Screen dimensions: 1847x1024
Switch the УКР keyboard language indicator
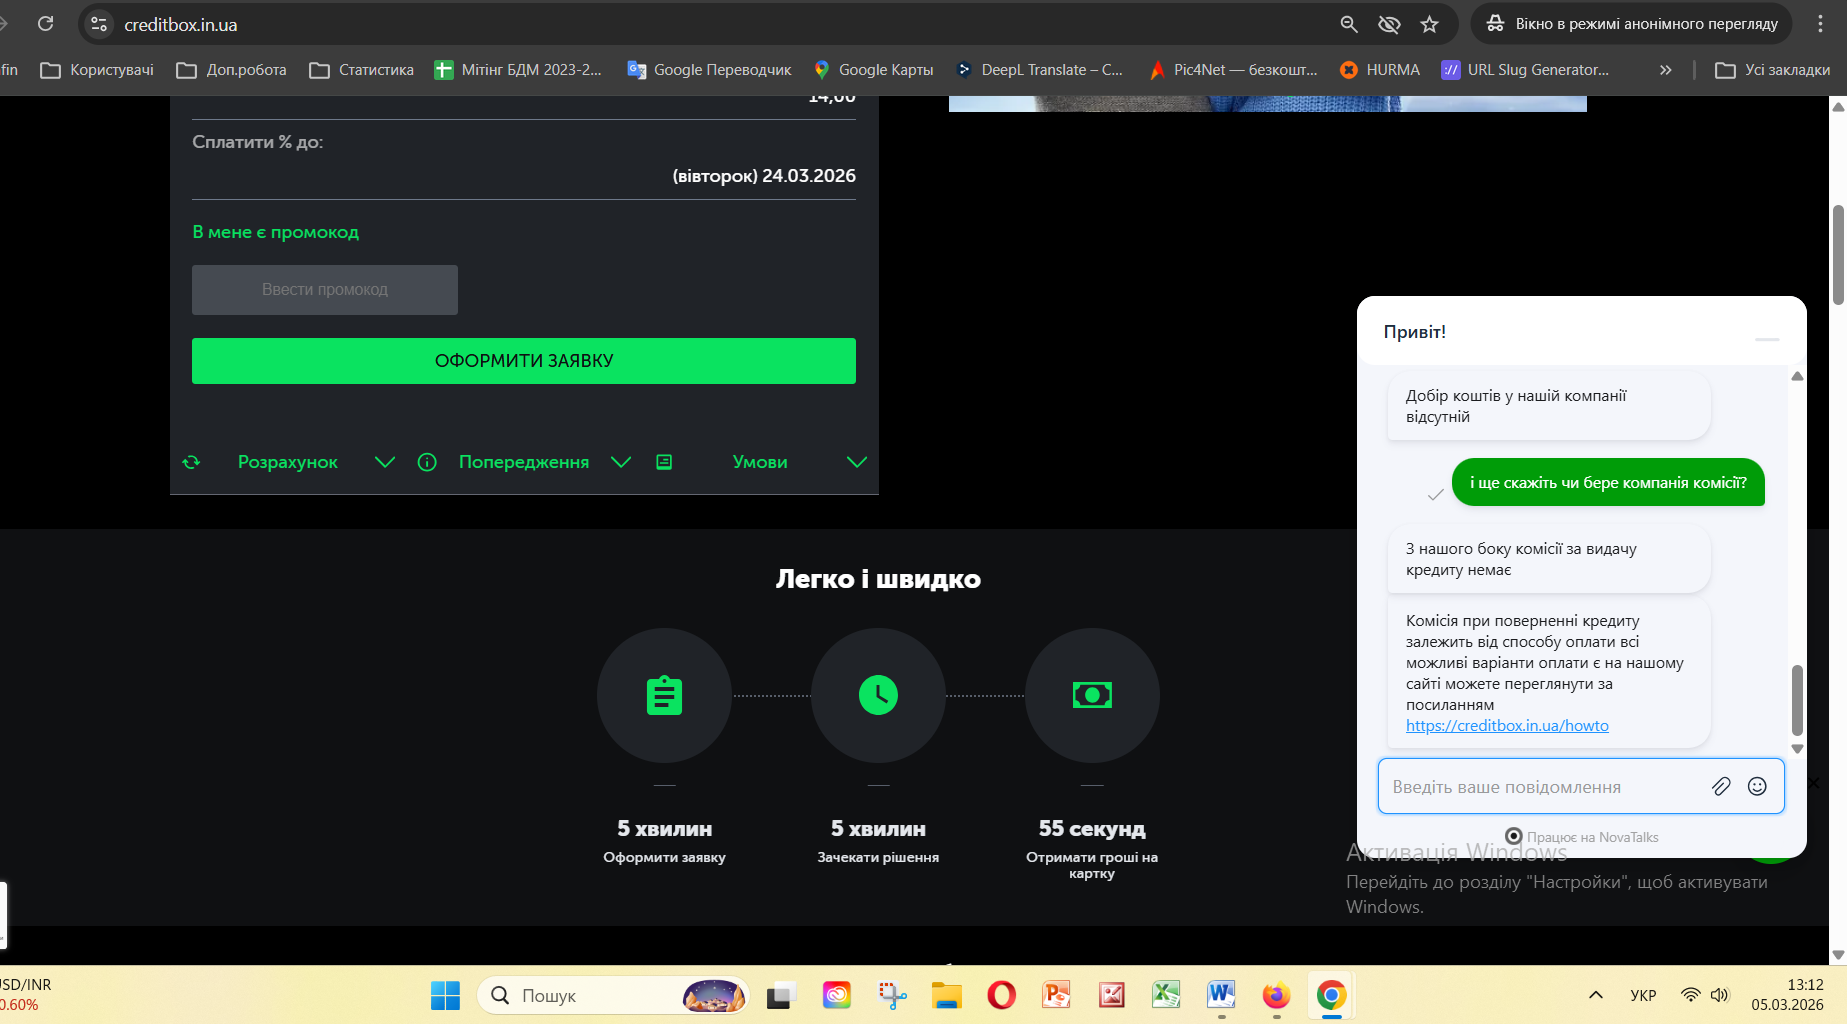pyautogui.click(x=1643, y=995)
